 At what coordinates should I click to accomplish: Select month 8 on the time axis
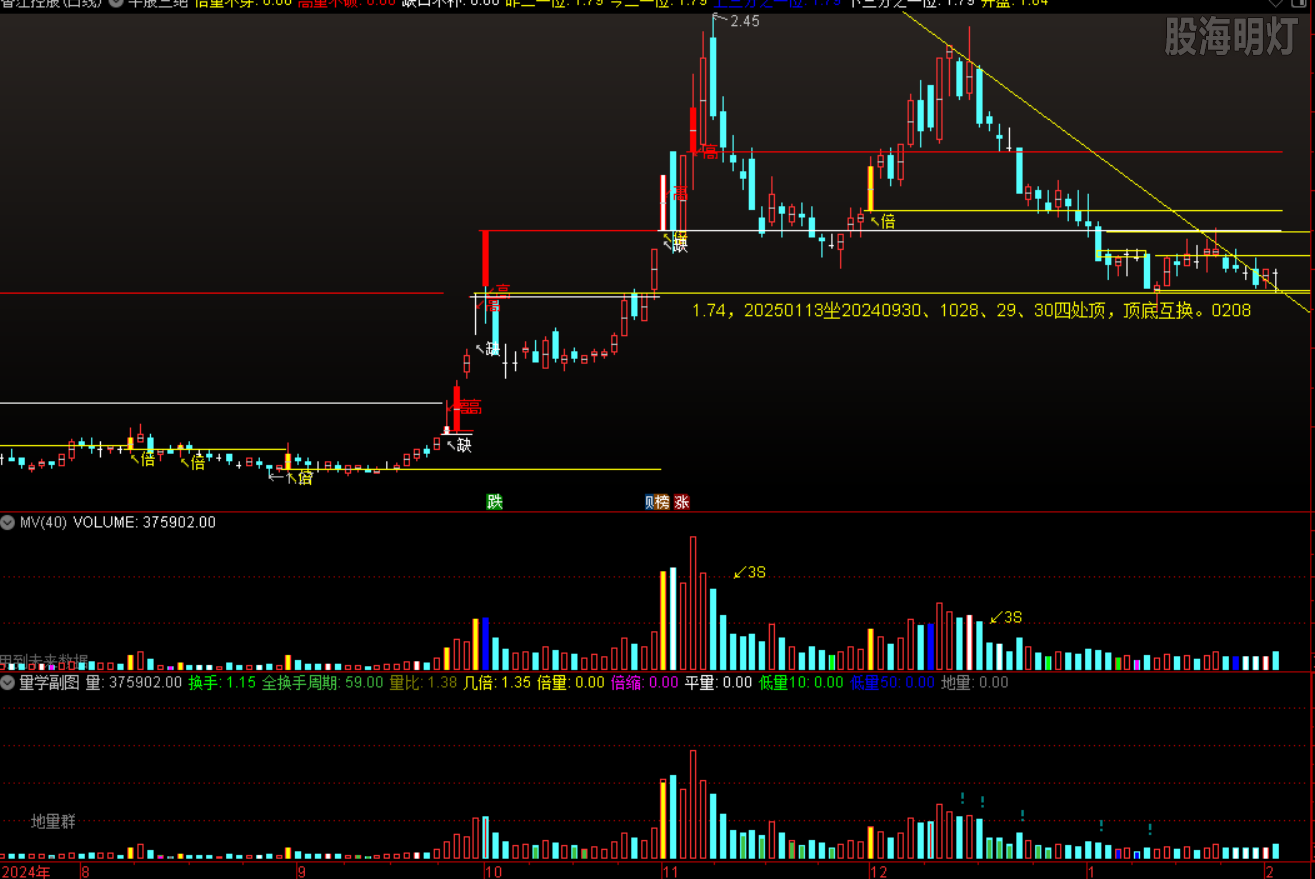(x=85, y=871)
